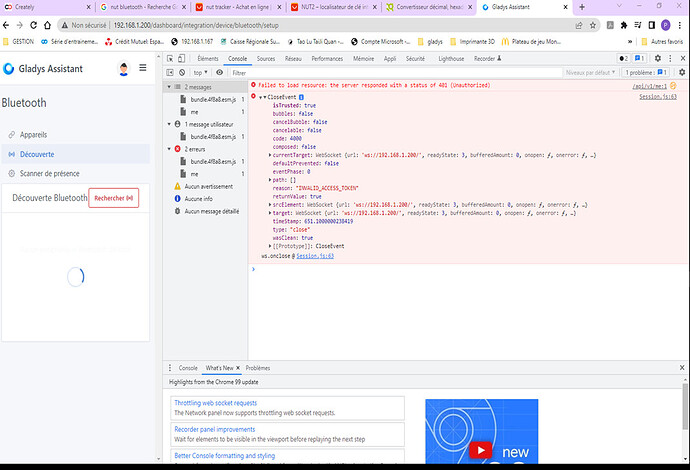Expand the currentTarget WebSocket property
The height and width of the screenshot is (470, 690).
(x=270, y=155)
